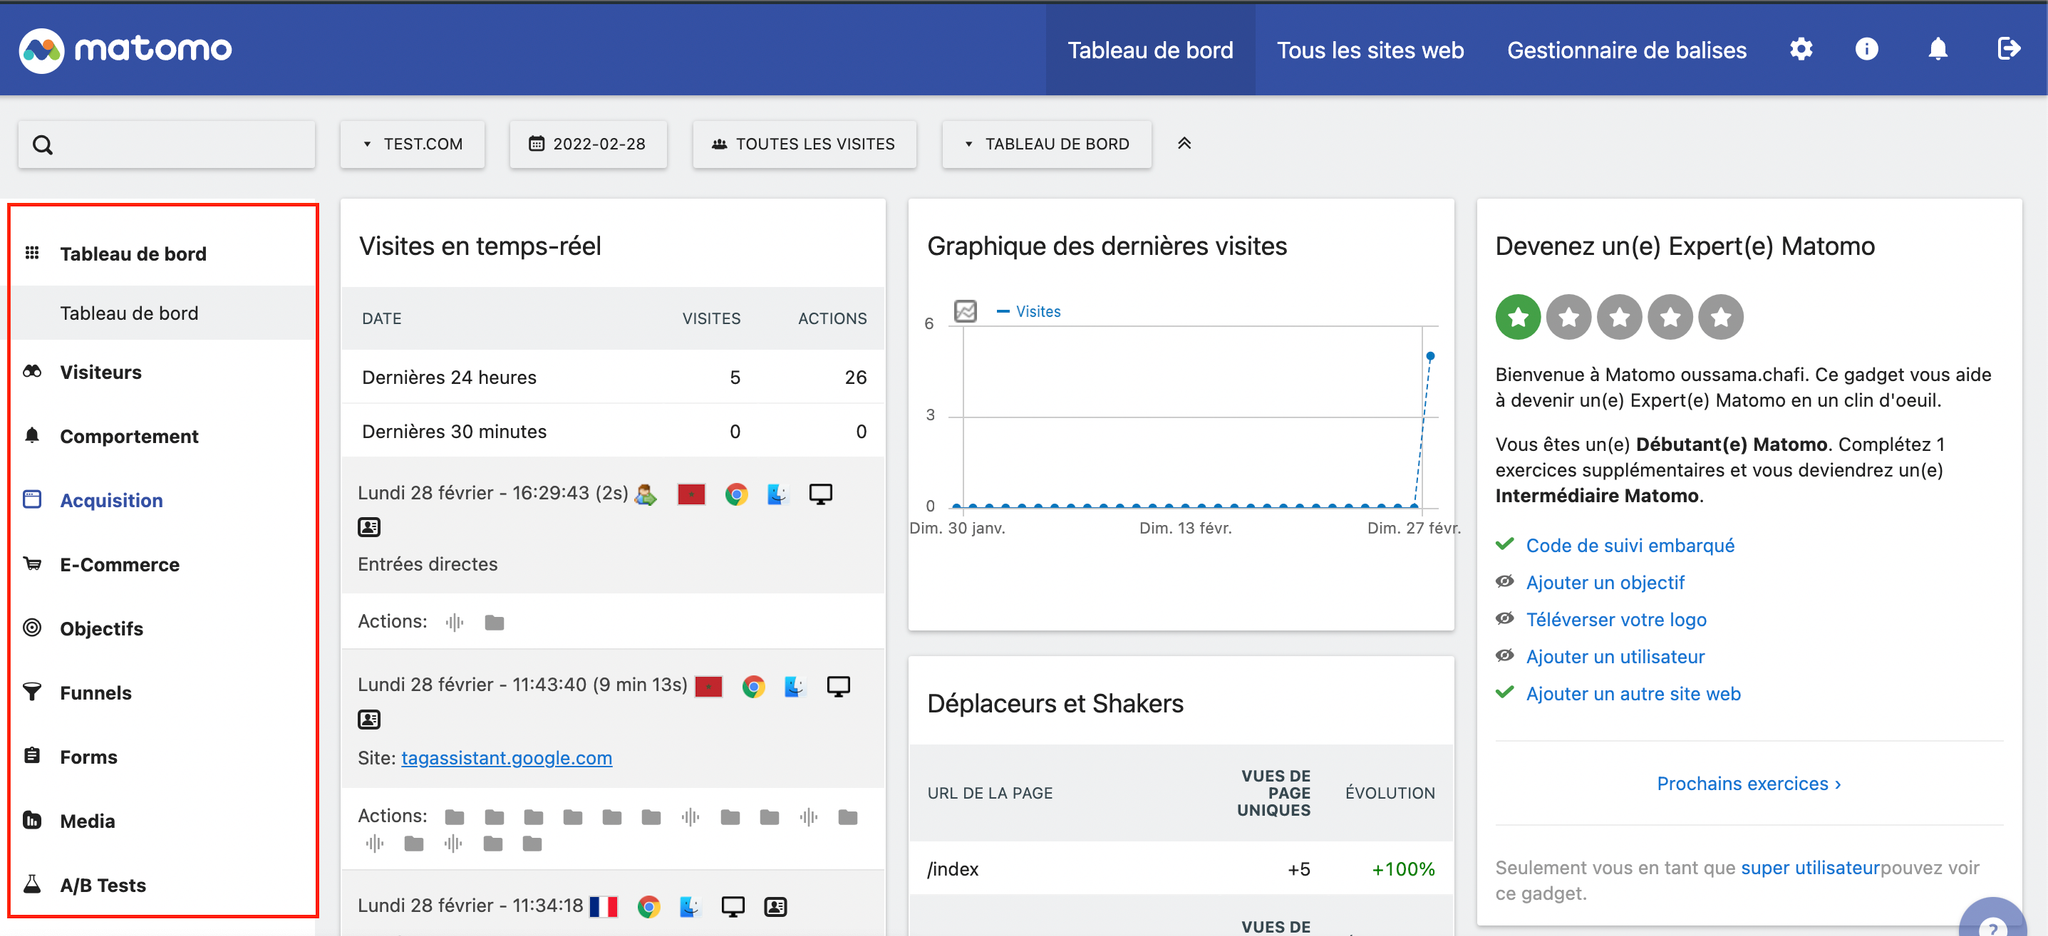The height and width of the screenshot is (936, 2048).
Task: Open the Objectifs sidebar menu
Action: [x=102, y=628]
